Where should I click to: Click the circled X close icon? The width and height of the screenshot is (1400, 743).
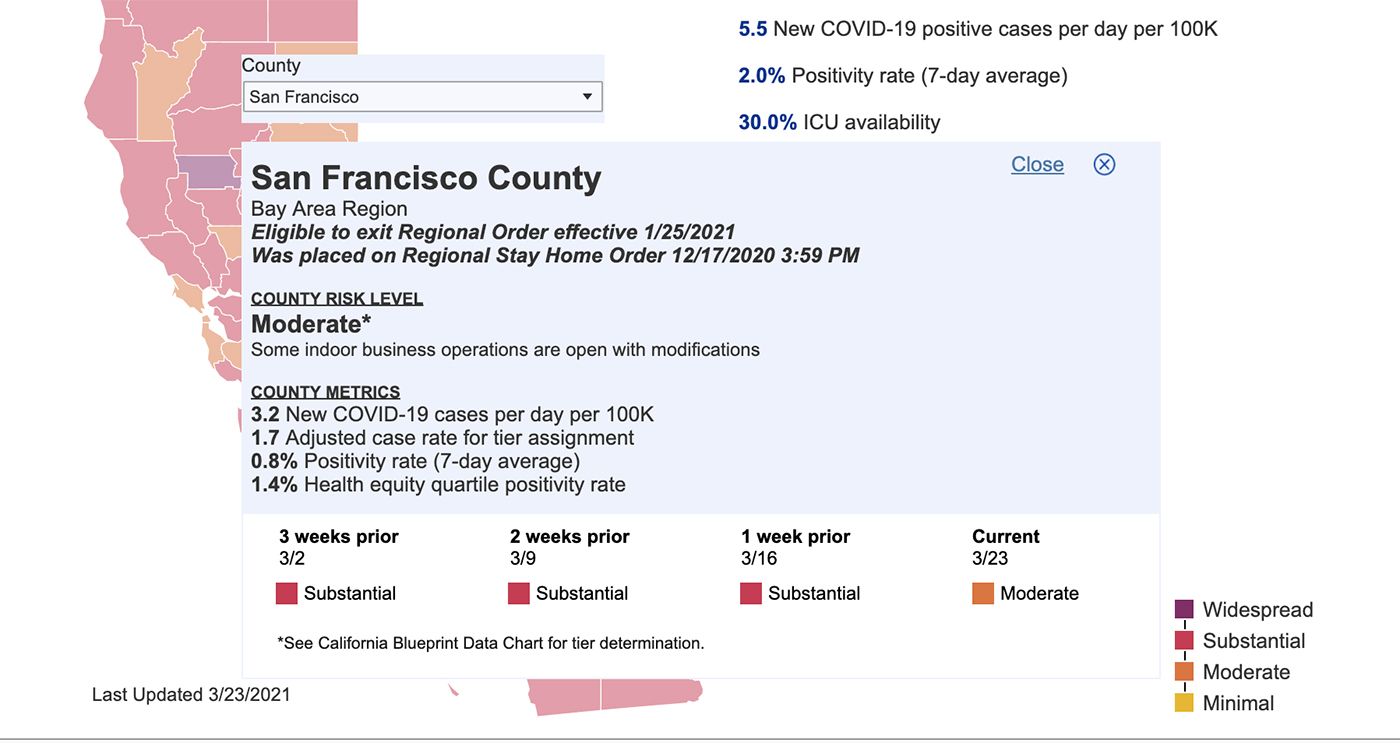point(1104,164)
